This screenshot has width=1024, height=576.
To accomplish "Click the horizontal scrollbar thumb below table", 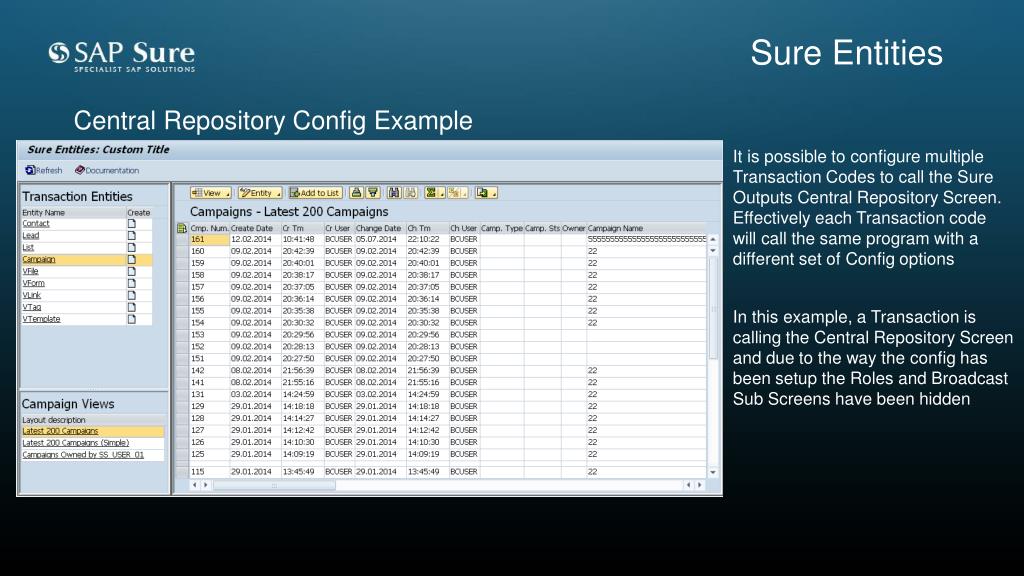I will click(x=274, y=485).
